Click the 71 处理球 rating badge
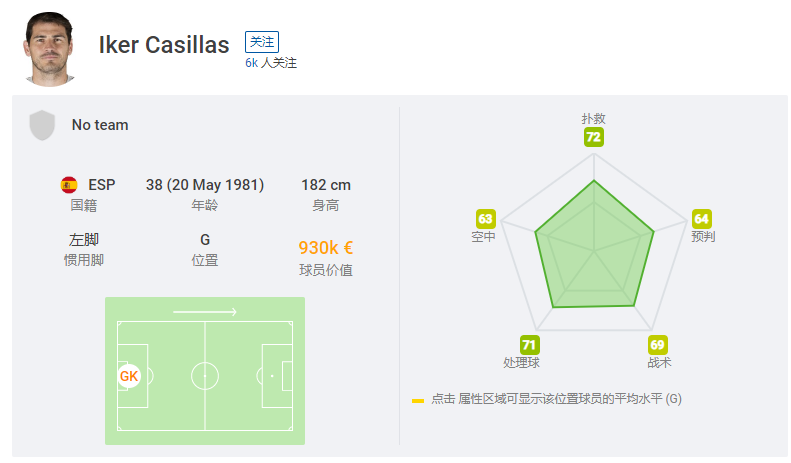Screen dimensions: 791x463 (529, 345)
